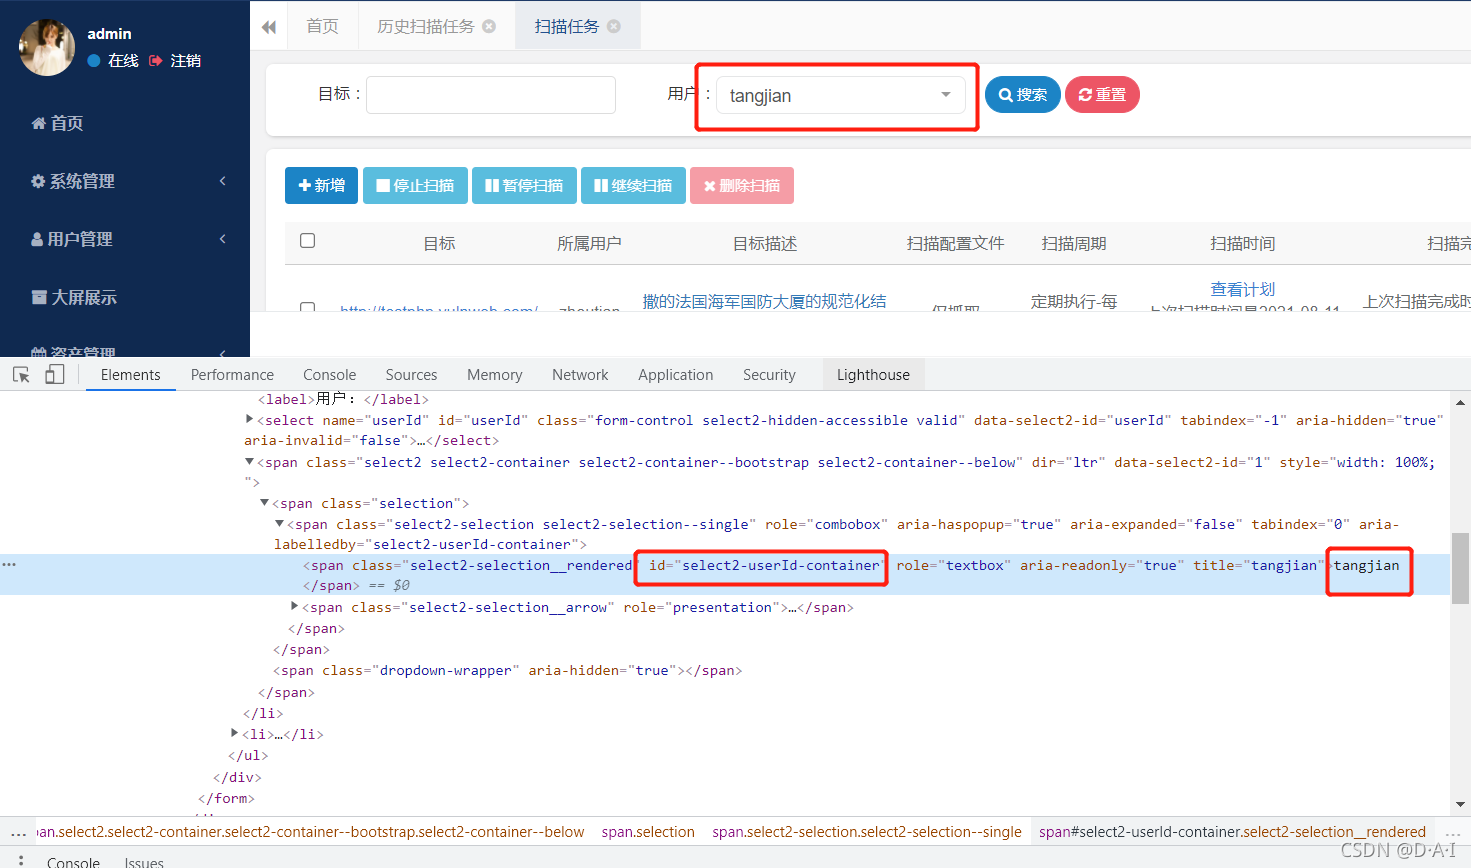The image size is (1471, 868).
Task: Expand the collapsed li node
Action: point(234,733)
